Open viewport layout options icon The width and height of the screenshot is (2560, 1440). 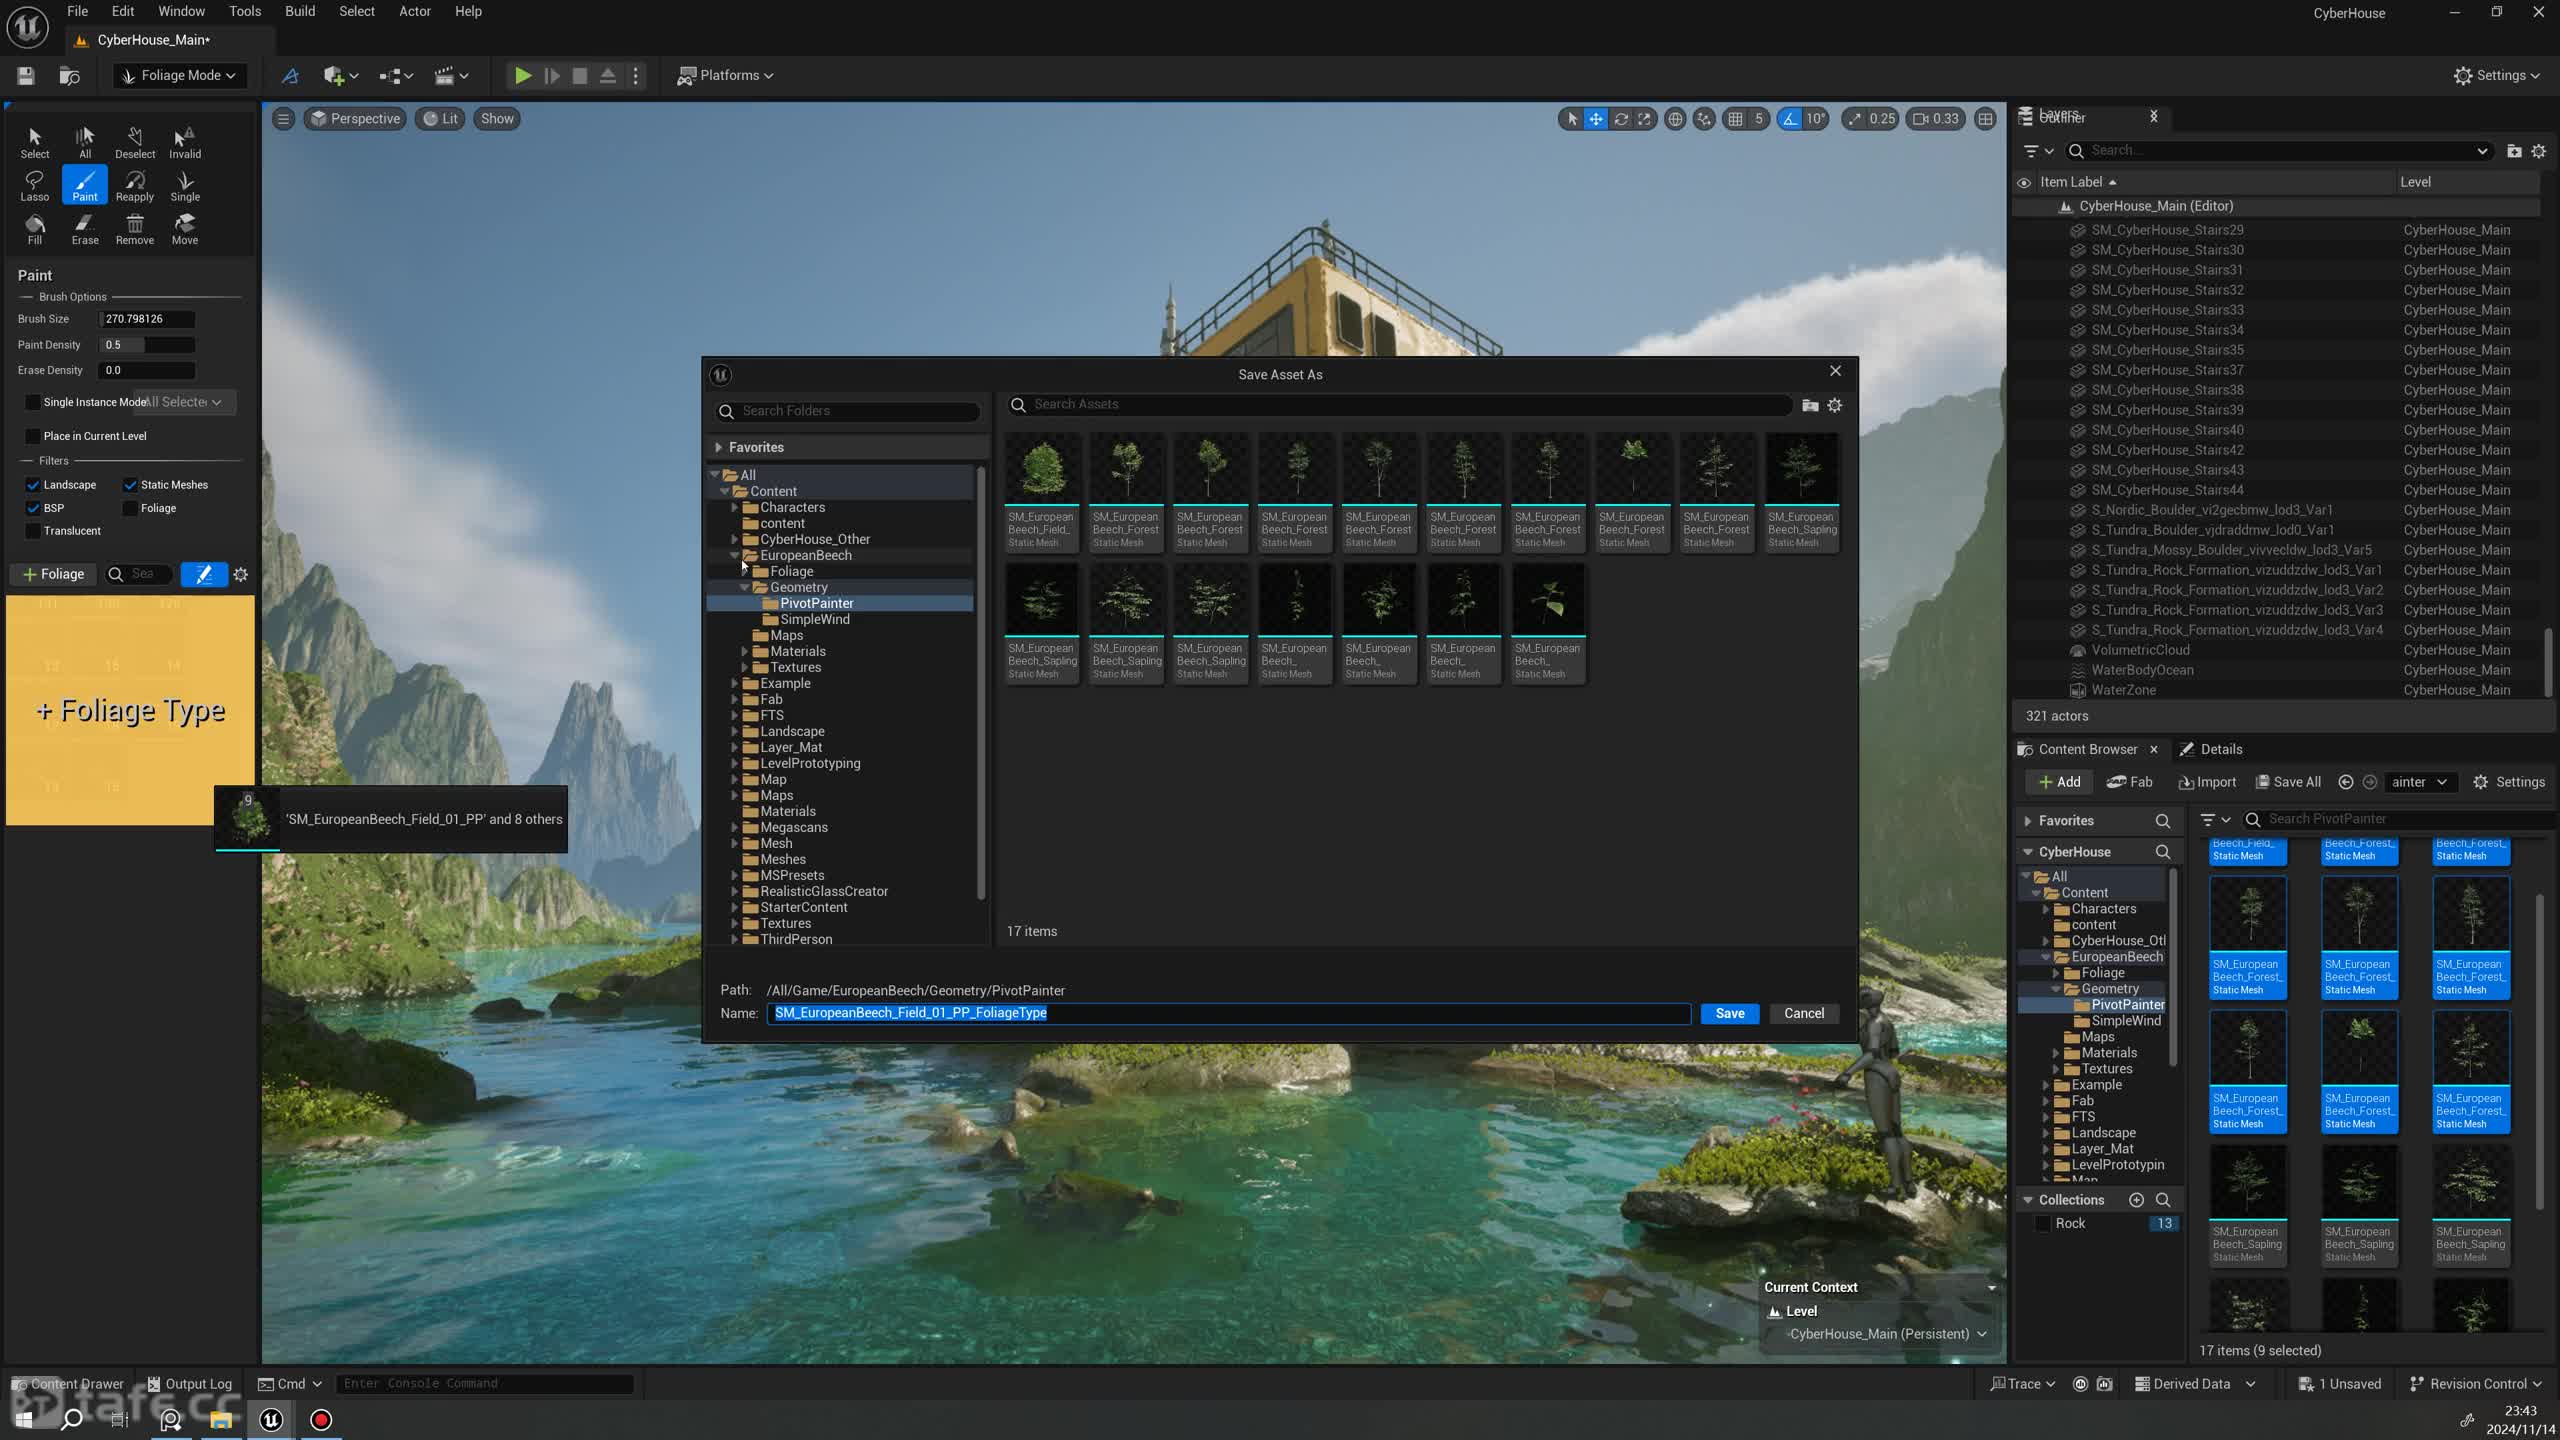pos(1985,118)
